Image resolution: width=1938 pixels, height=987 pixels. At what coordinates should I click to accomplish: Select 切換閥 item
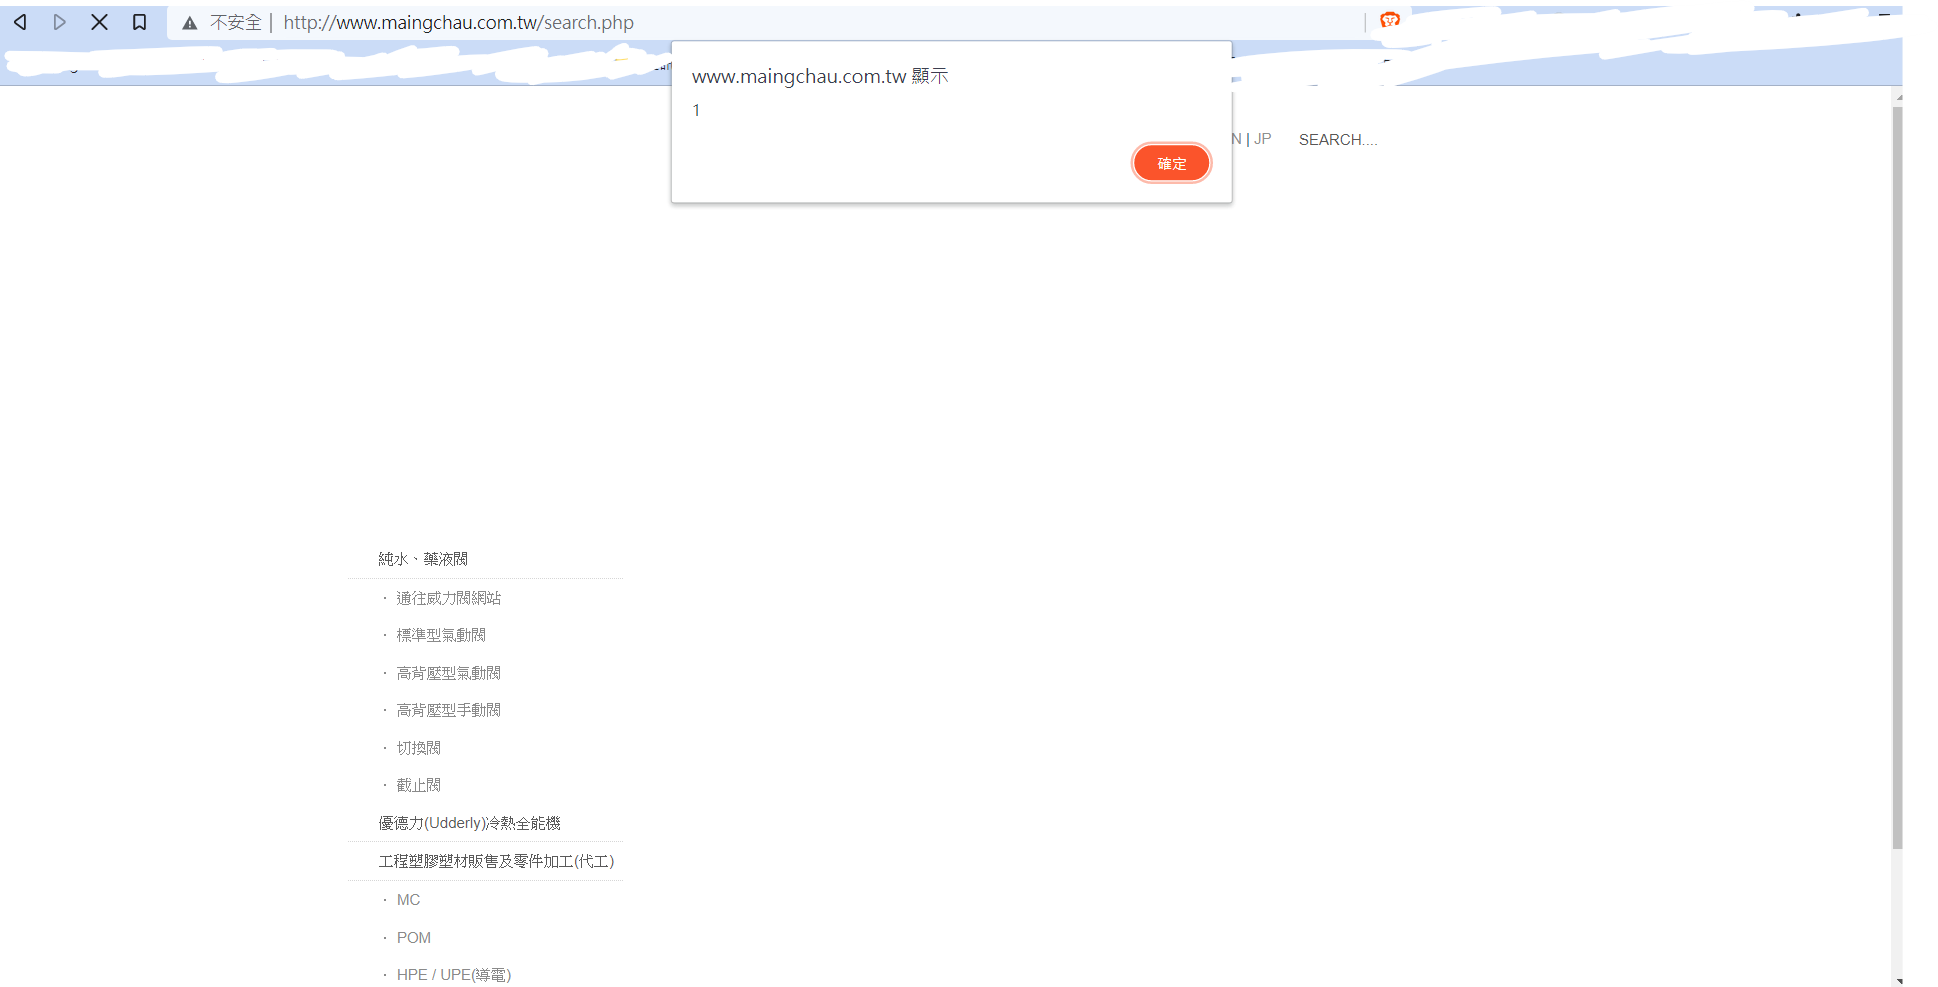click(x=419, y=748)
